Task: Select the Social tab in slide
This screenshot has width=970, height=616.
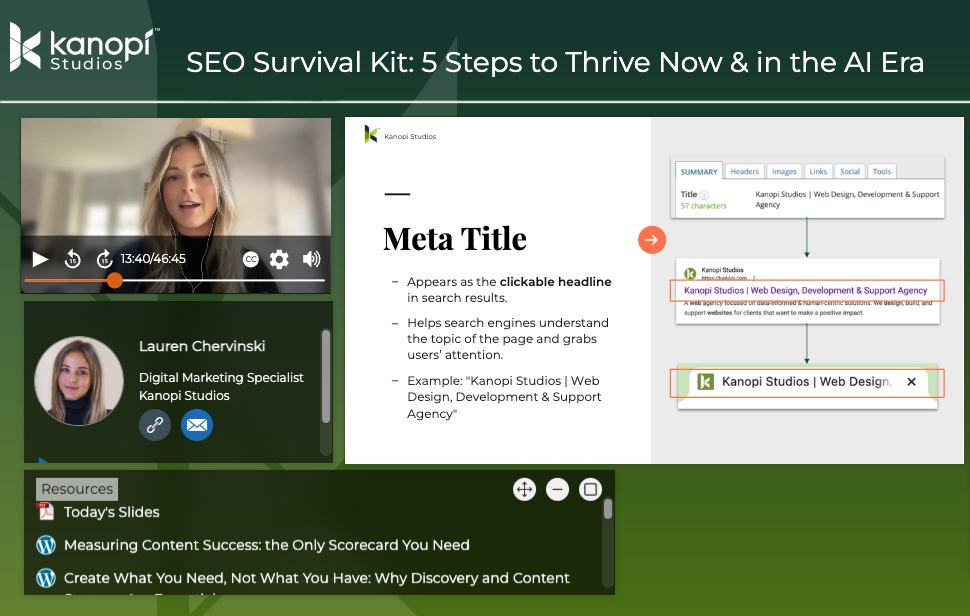Action: (x=849, y=171)
